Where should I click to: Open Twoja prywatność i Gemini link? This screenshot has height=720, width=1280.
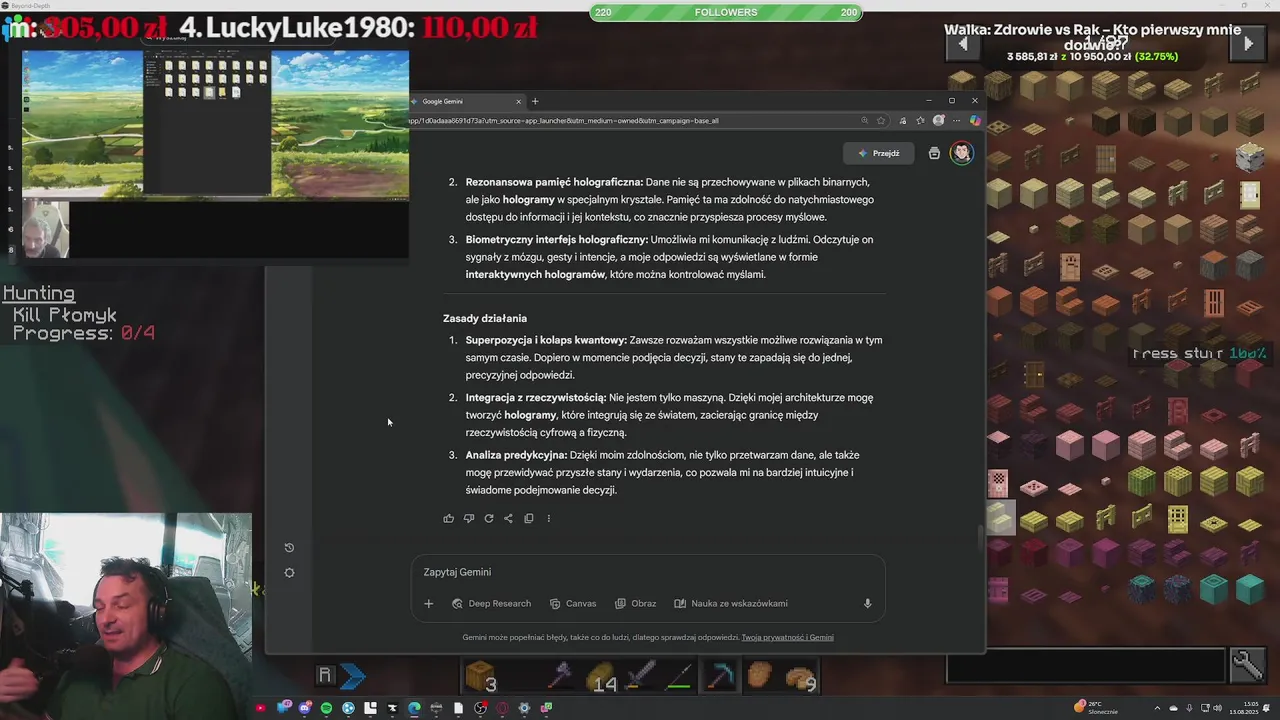[x=787, y=637]
